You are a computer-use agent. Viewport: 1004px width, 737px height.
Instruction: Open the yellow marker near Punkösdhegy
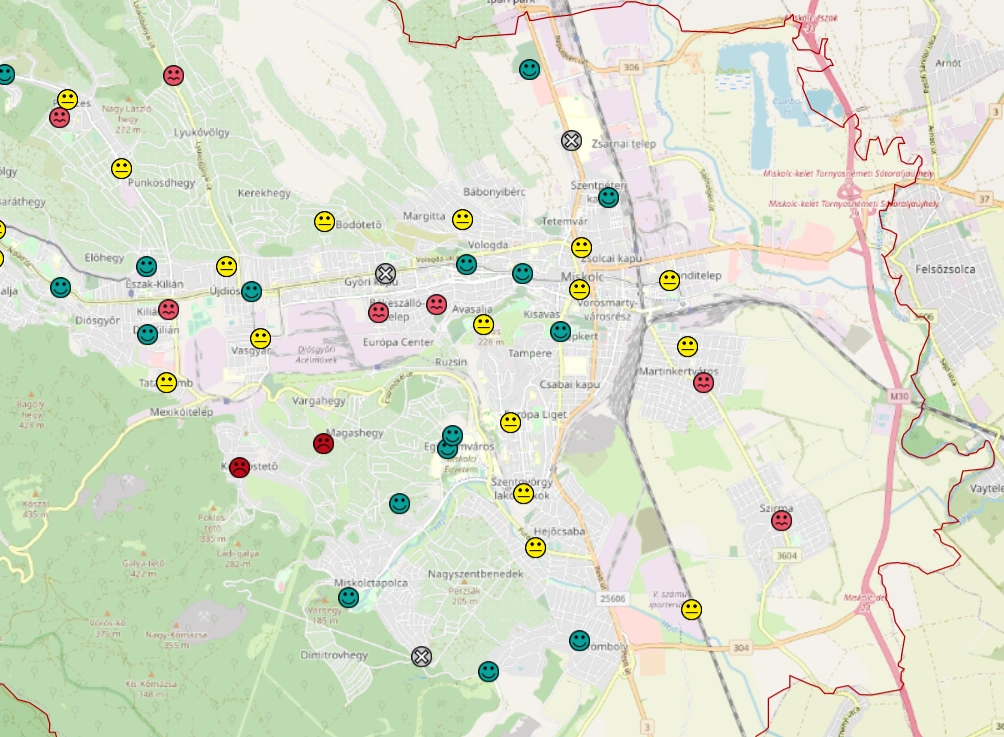point(121,168)
